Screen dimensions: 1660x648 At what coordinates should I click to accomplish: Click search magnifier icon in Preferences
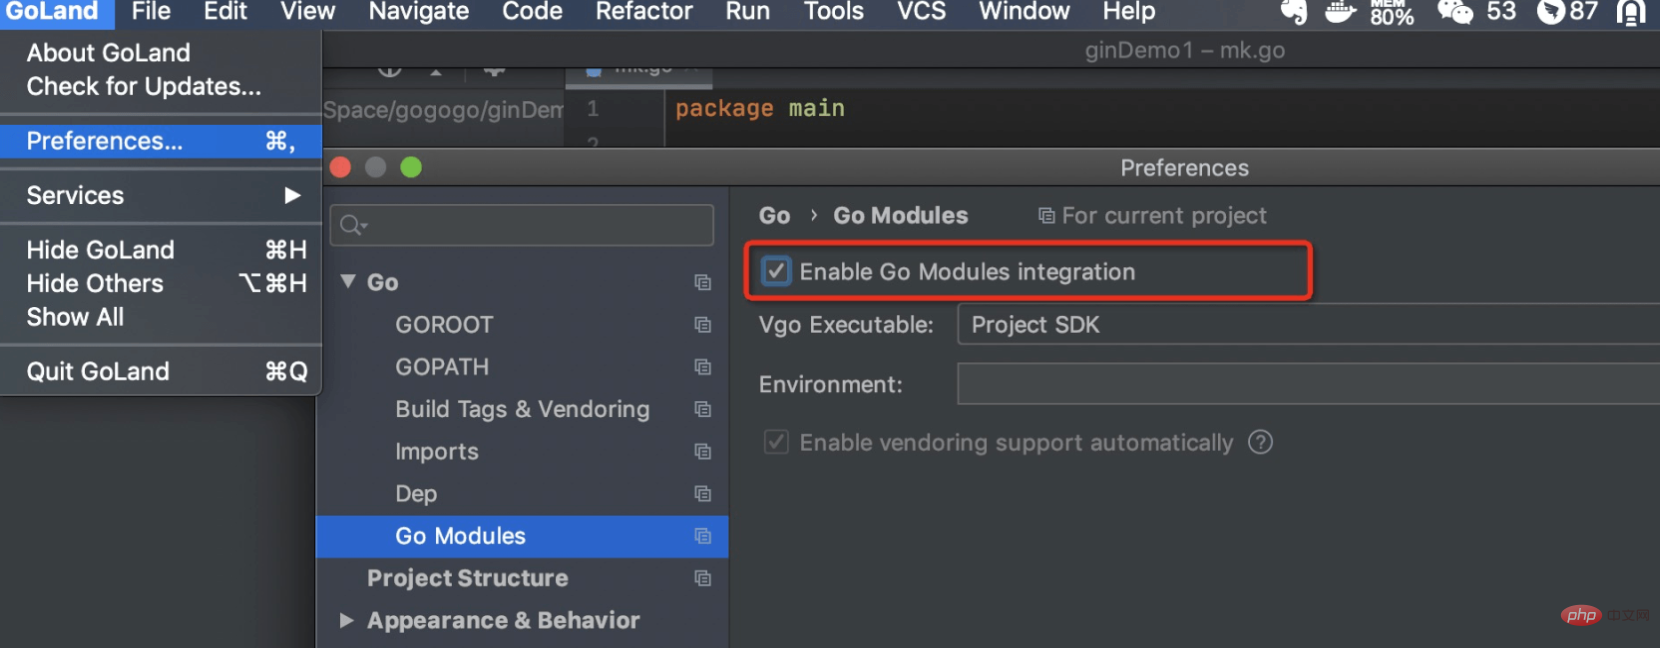coord(352,225)
